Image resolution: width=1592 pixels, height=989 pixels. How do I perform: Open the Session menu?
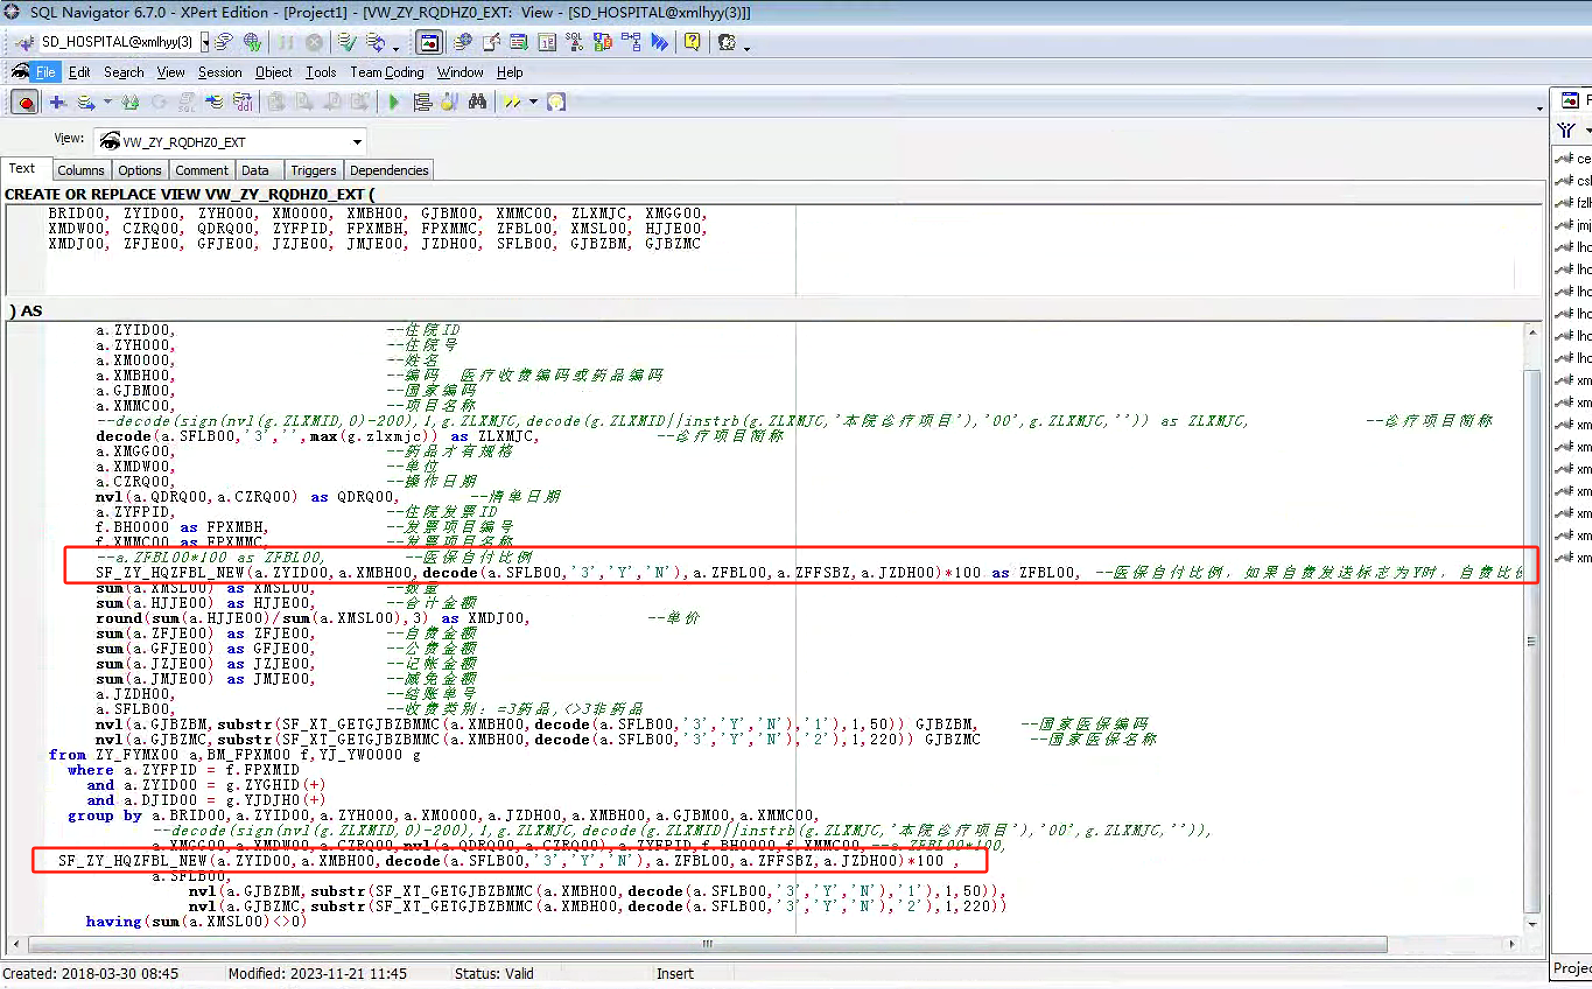click(219, 72)
